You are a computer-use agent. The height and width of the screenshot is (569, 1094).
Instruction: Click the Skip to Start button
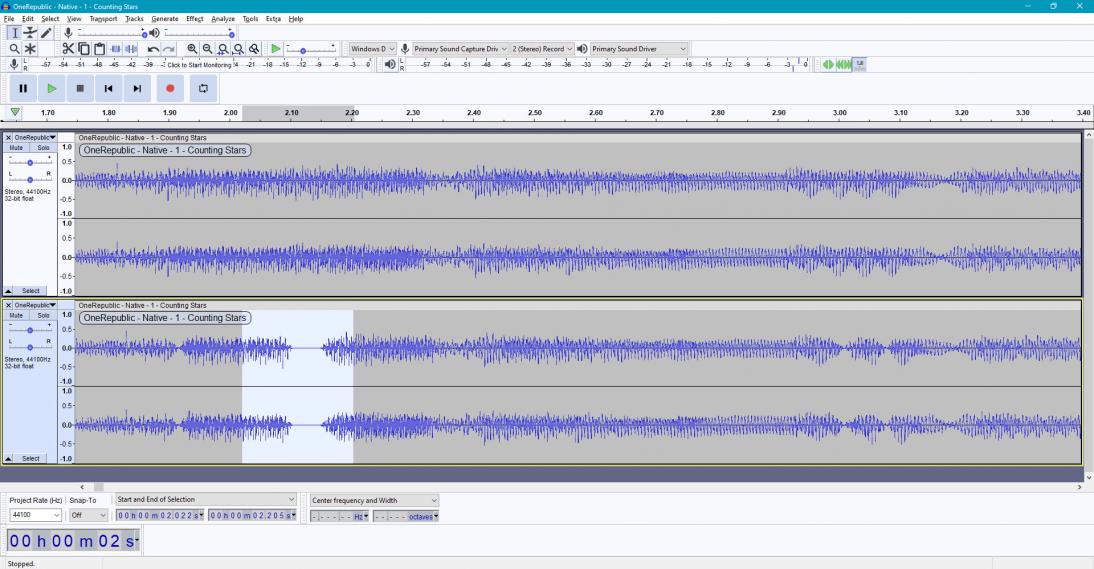pos(109,88)
